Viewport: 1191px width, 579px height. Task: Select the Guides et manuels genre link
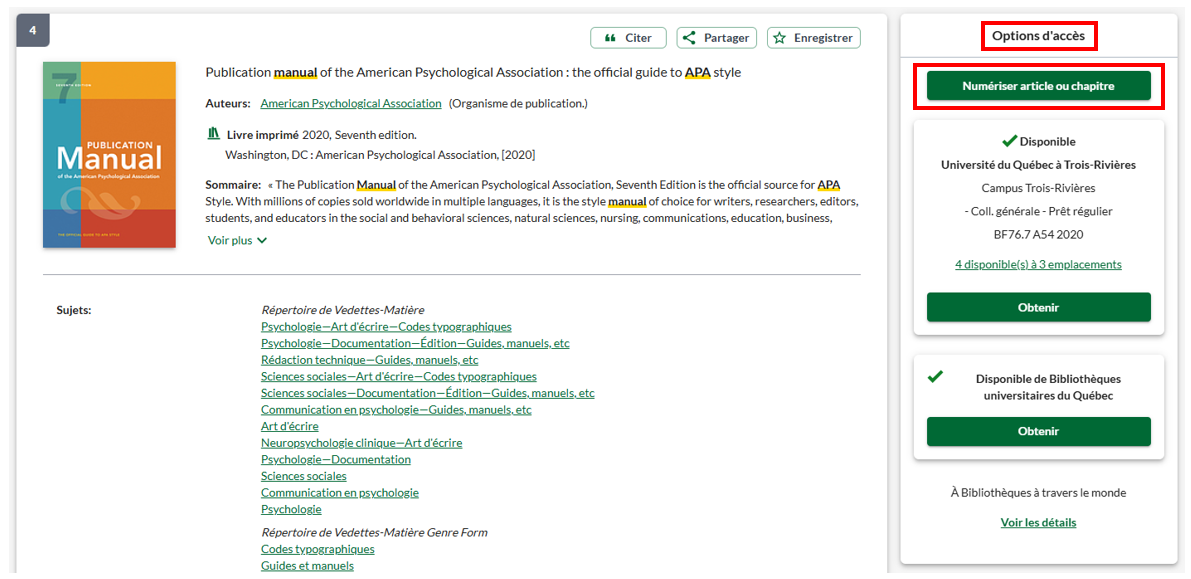coord(307,566)
